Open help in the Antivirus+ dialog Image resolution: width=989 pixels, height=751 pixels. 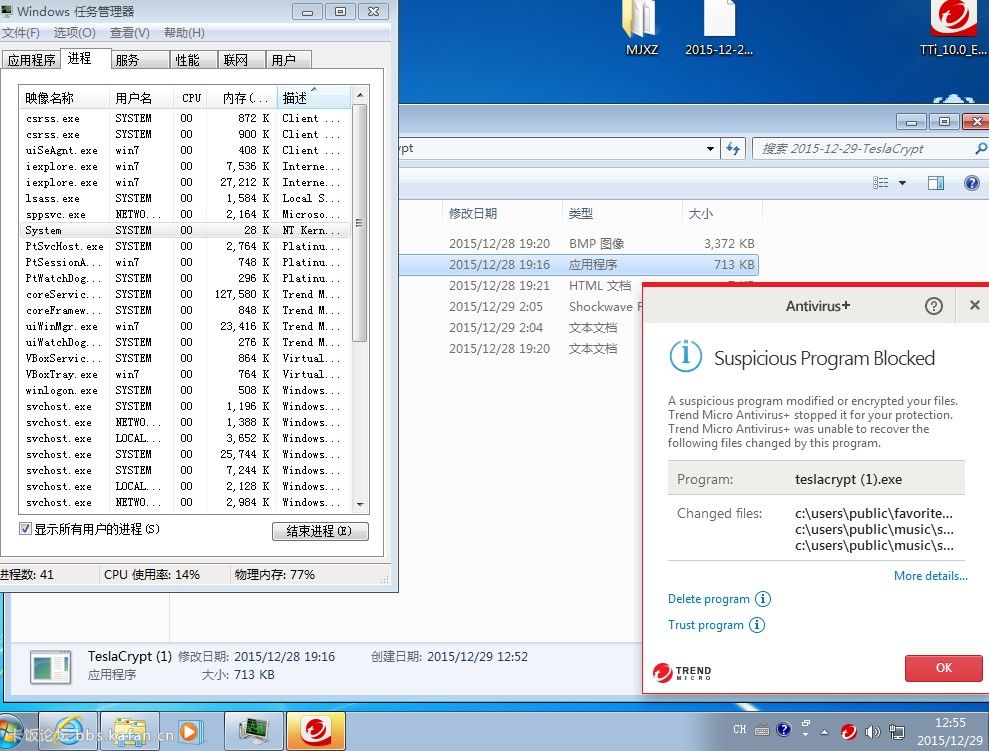point(933,306)
